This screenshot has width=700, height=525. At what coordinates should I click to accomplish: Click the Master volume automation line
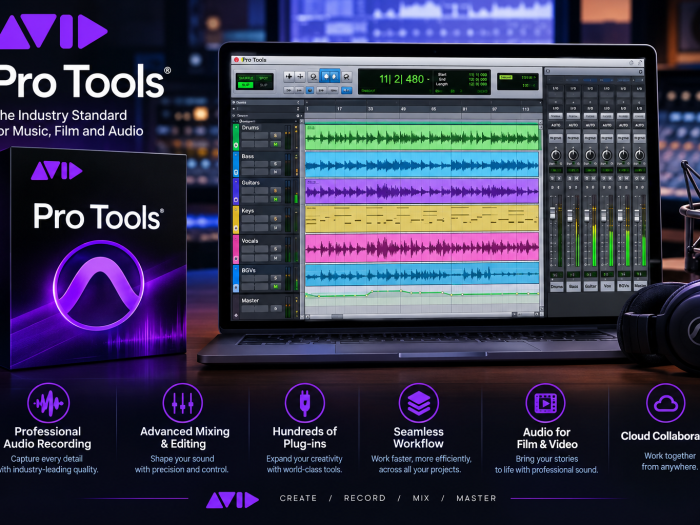click(x=422, y=293)
